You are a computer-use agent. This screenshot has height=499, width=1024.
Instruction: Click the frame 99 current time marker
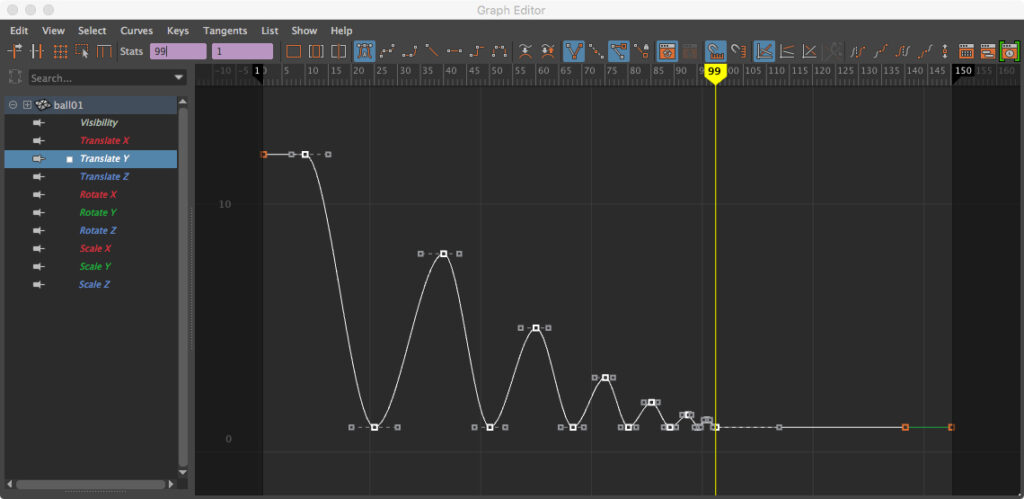tap(714, 72)
